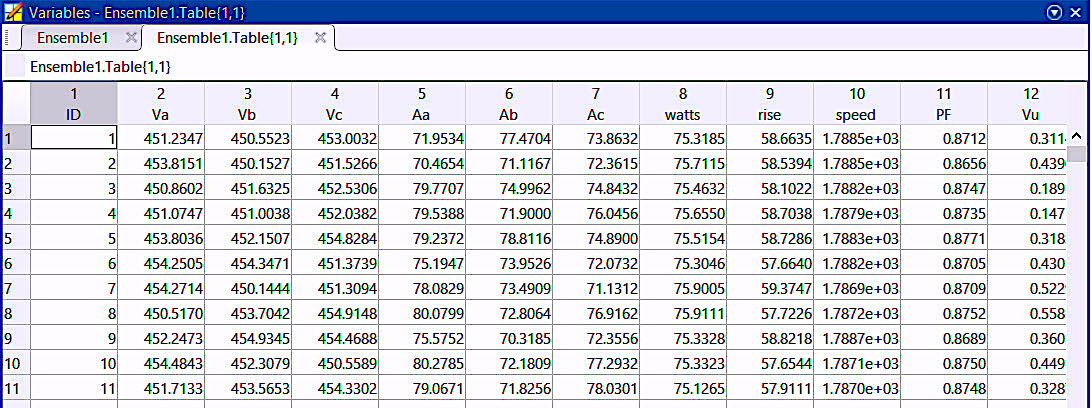This screenshot has height=408, width=1092.
Task: Select the Ensemble1.Table{1,1} tab
Action: (227, 38)
